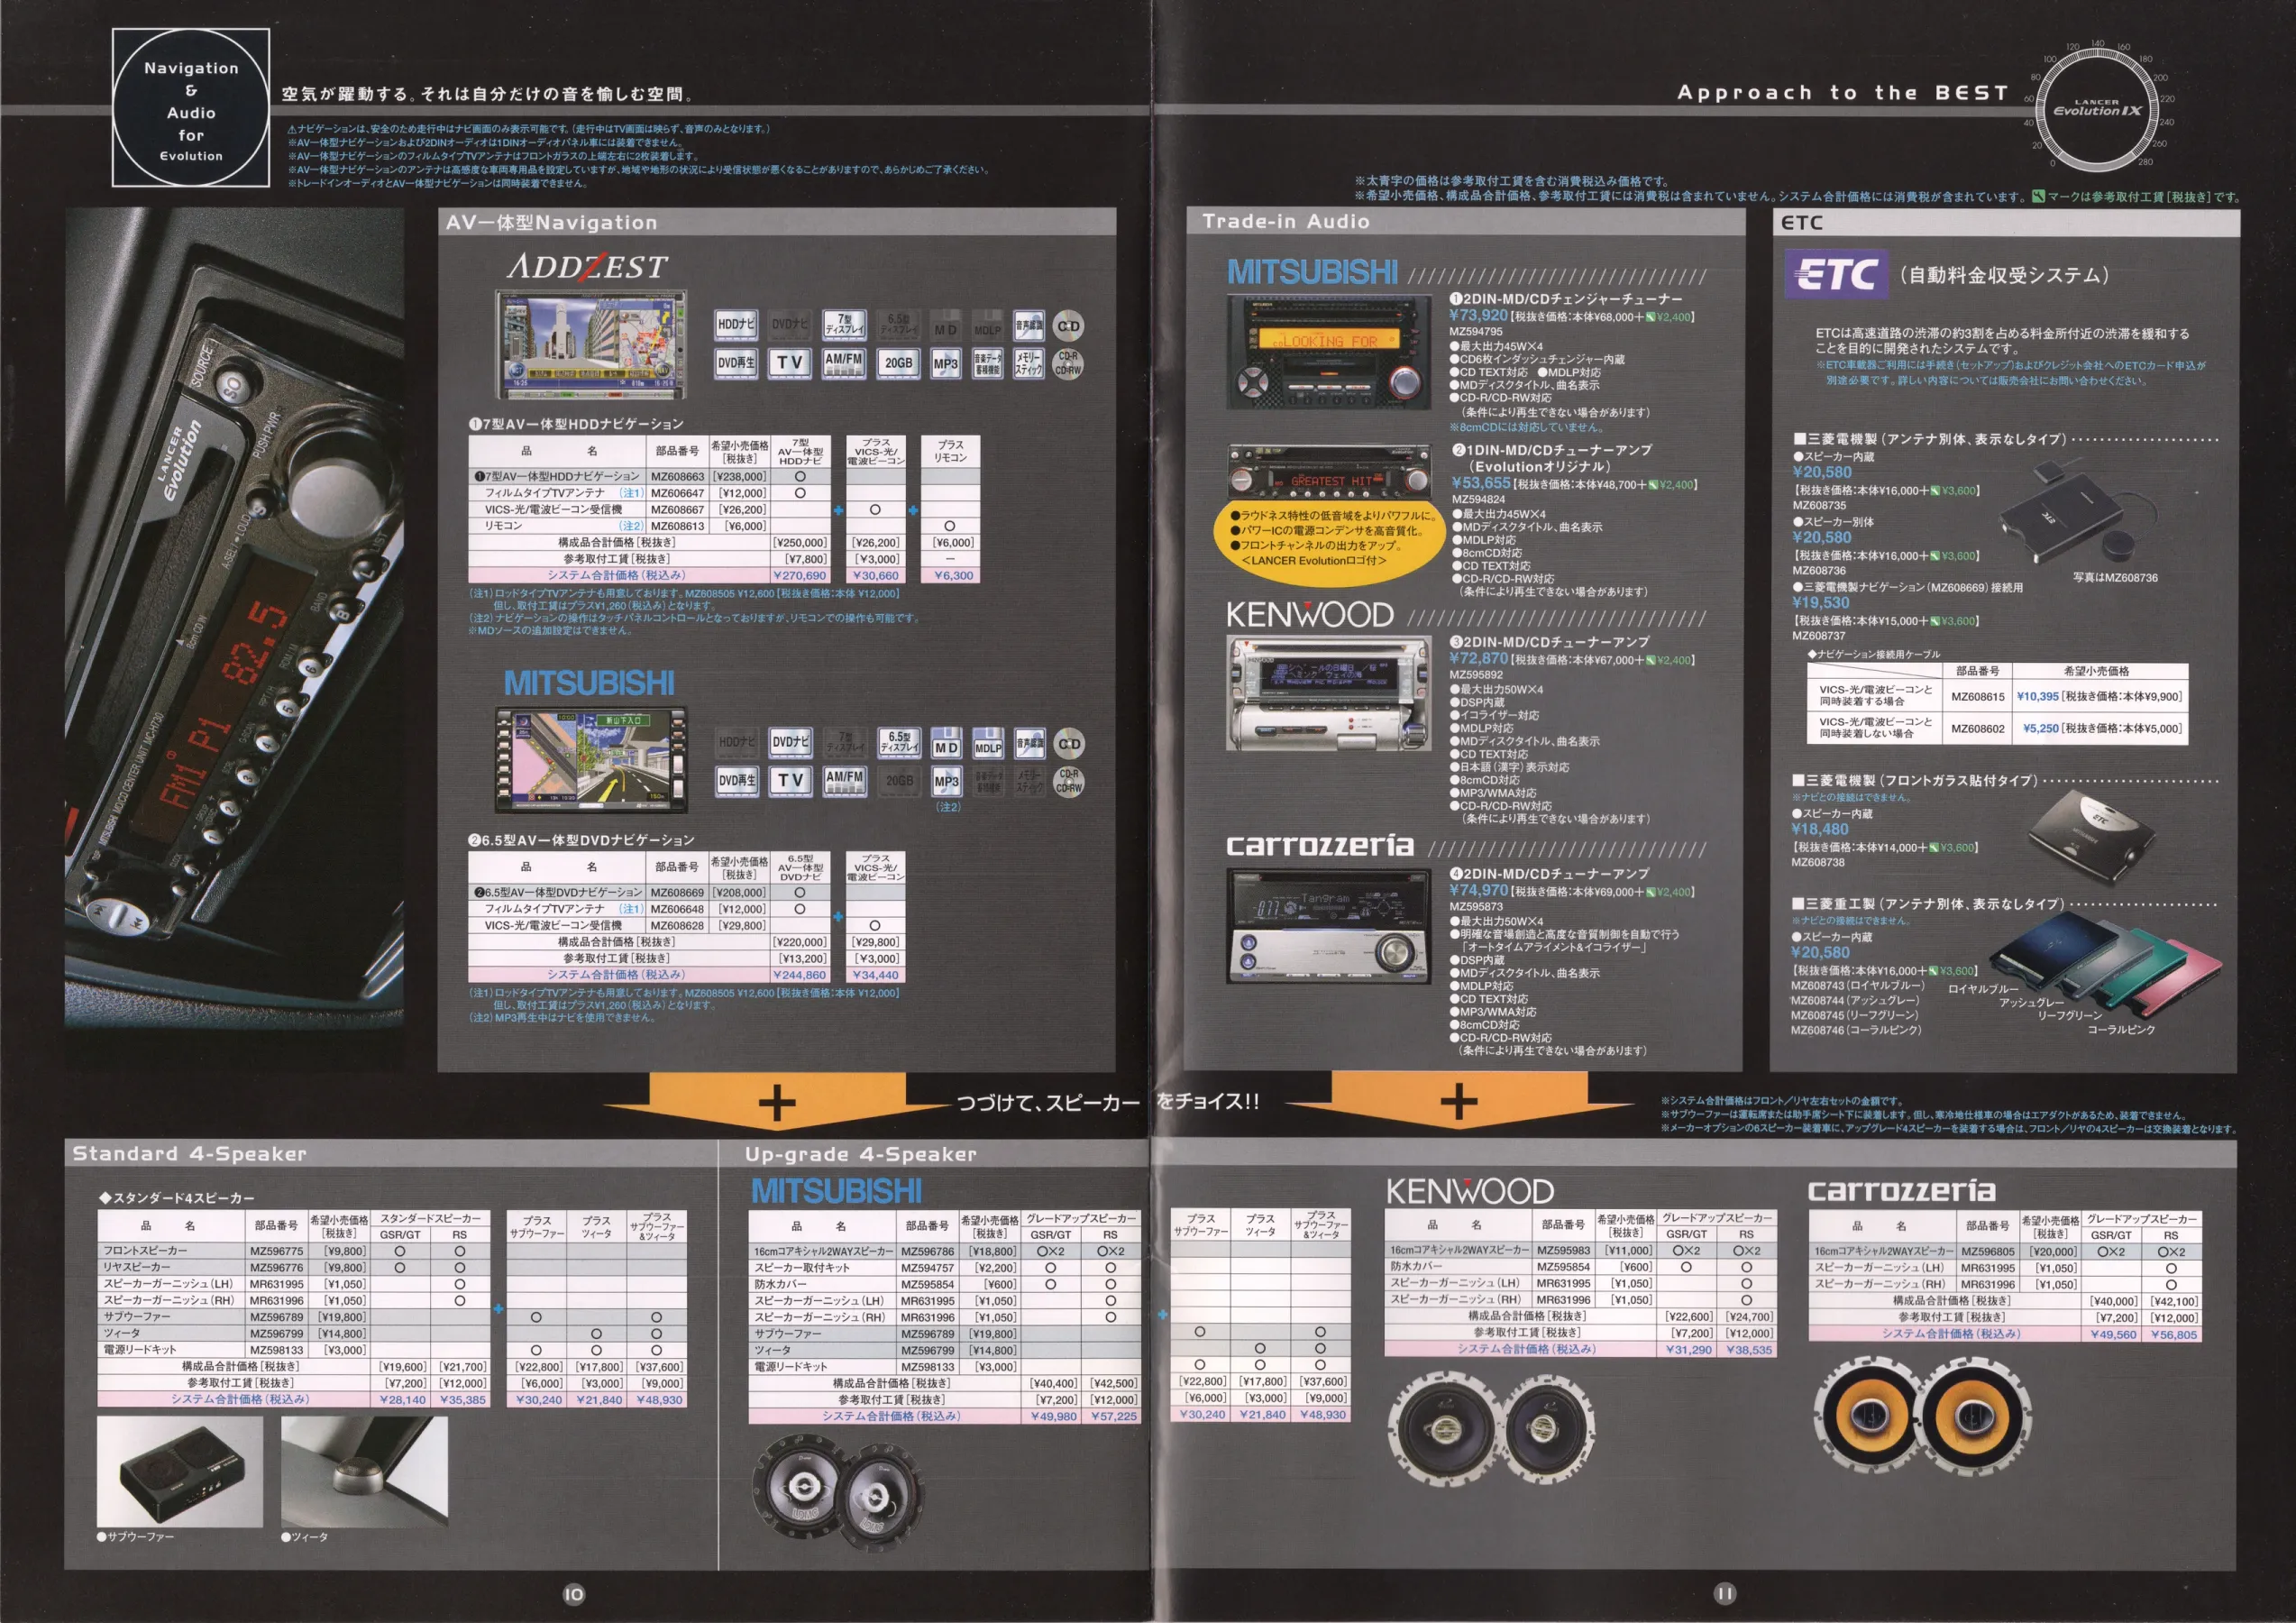
Task: Click the Lancer Evolution IX speedometer emblem
Action: [x=2098, y=108]
